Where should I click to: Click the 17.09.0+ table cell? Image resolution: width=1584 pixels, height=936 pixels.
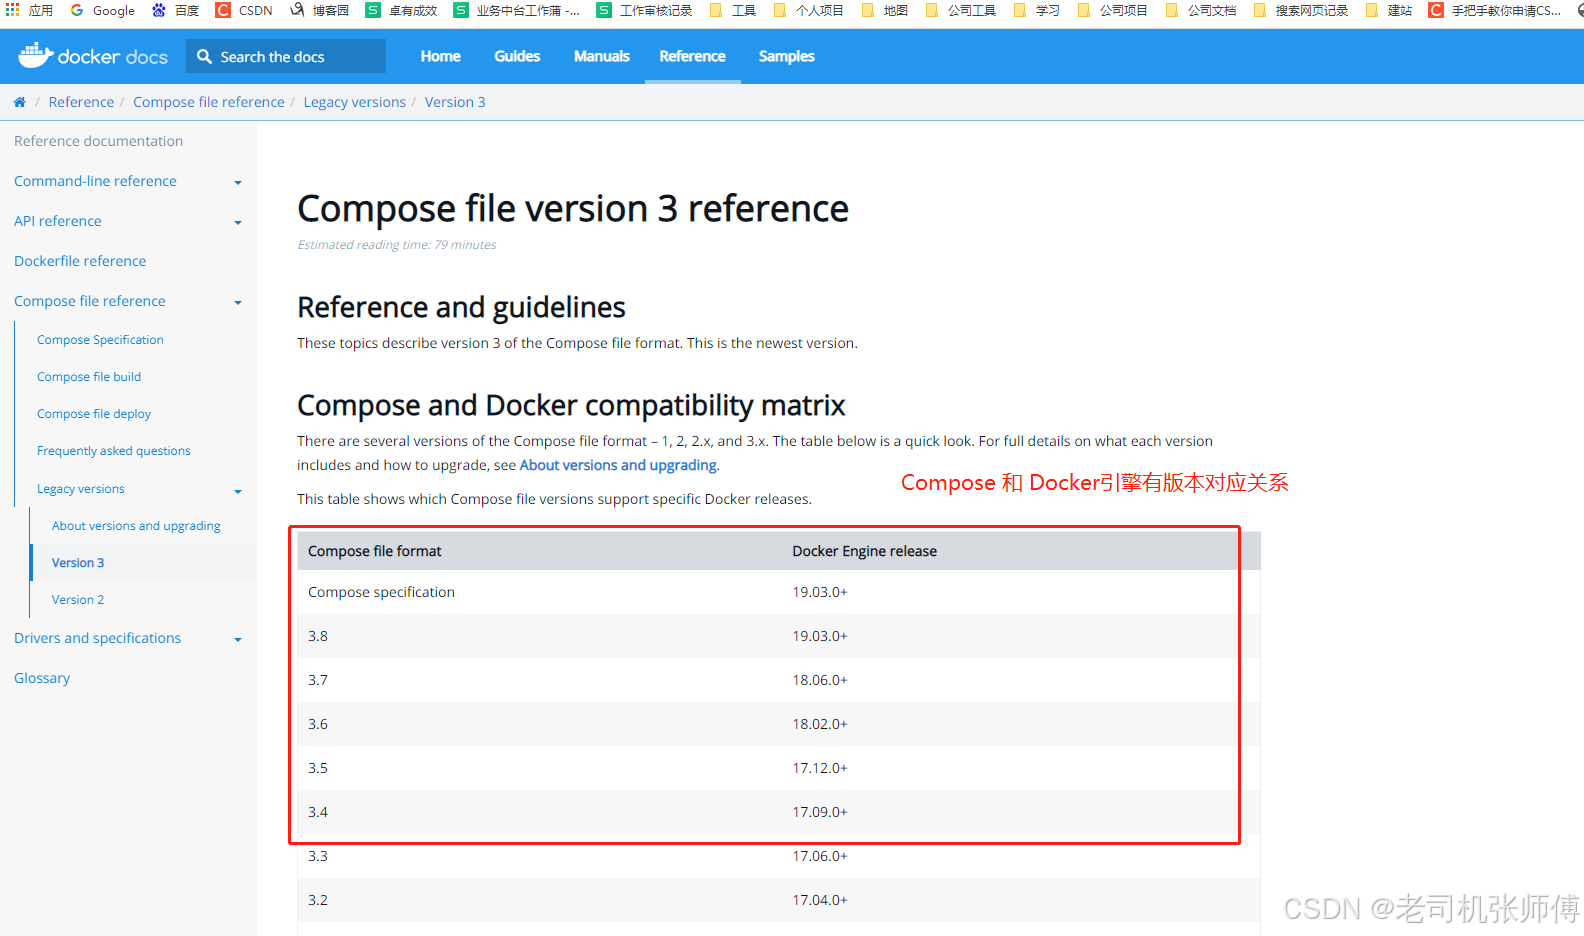tap(820, 812)
